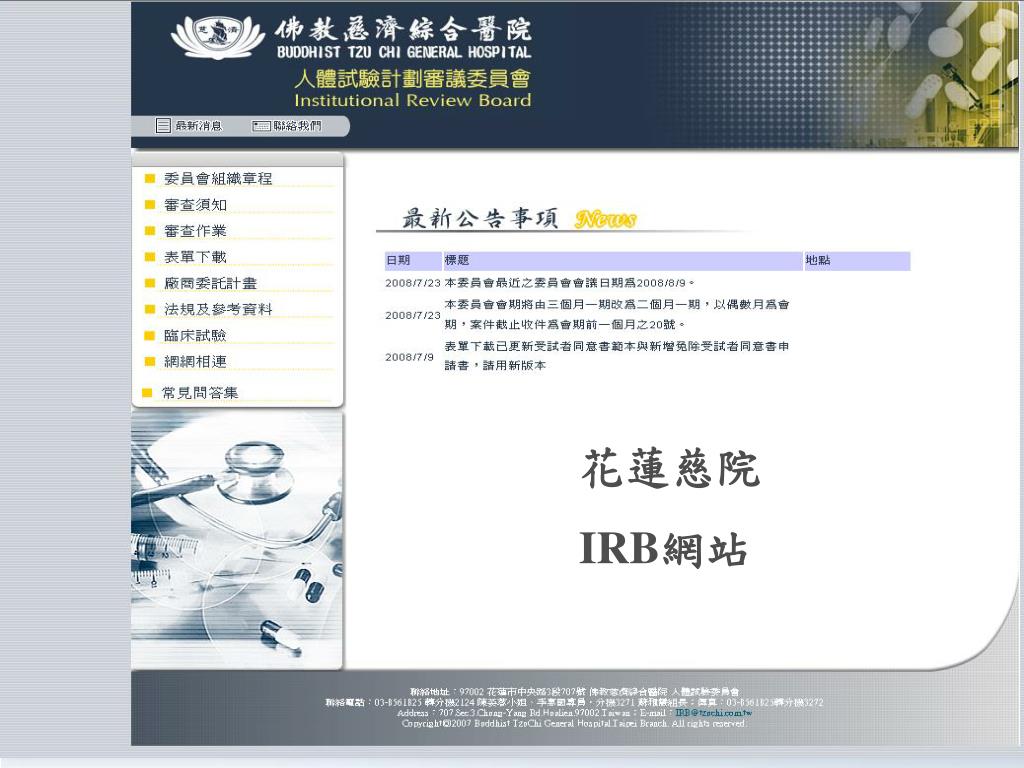Image resolution: width=1024 pixels, height=768 pixels.
Task: Click the Copyright 2007 footer line
Action: tap(574, 723)
